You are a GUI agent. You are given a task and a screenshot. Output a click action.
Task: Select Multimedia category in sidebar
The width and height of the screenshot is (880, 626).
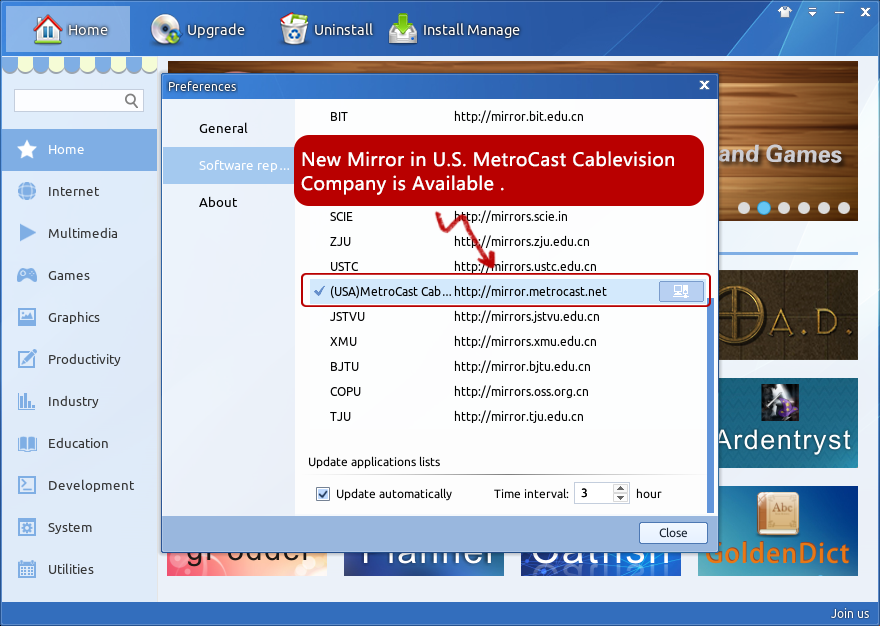tap(79, 234)
